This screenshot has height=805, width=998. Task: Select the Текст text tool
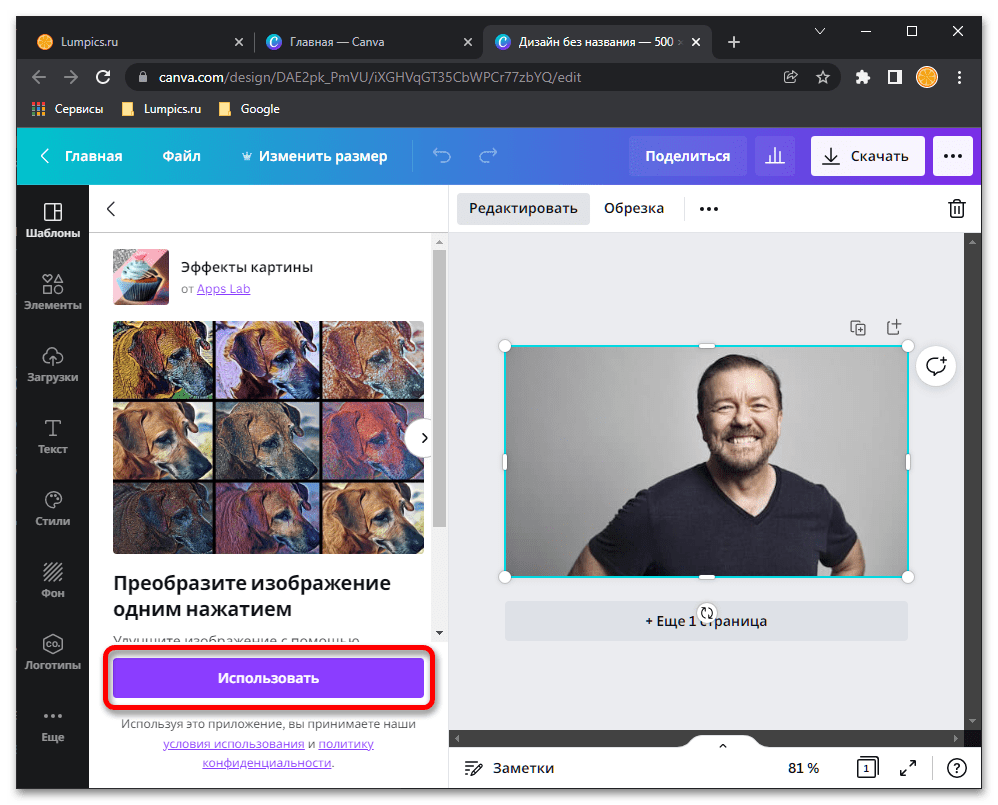[x=53, y=437]
